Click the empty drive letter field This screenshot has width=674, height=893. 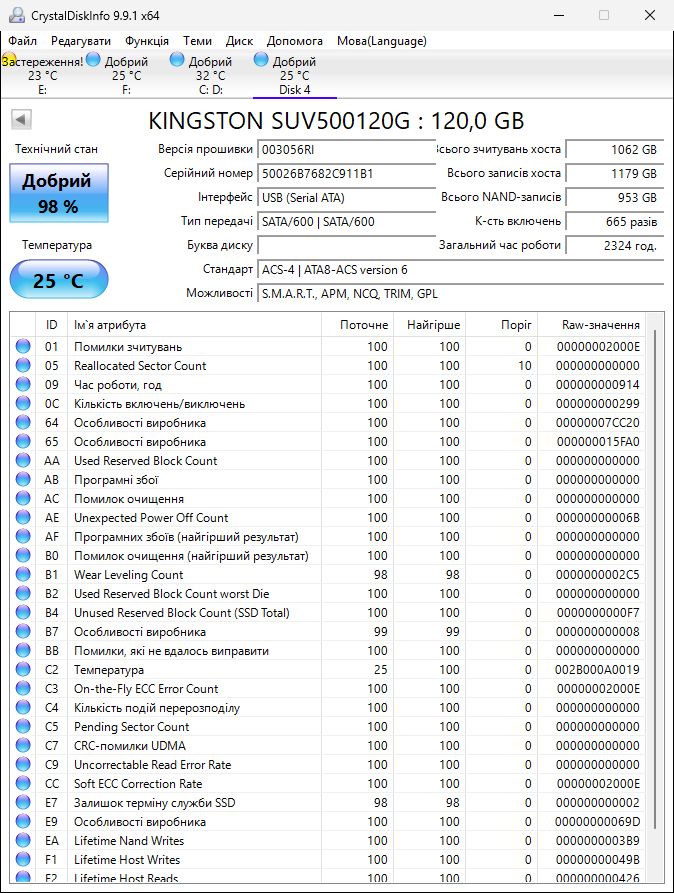pos(347,245)
